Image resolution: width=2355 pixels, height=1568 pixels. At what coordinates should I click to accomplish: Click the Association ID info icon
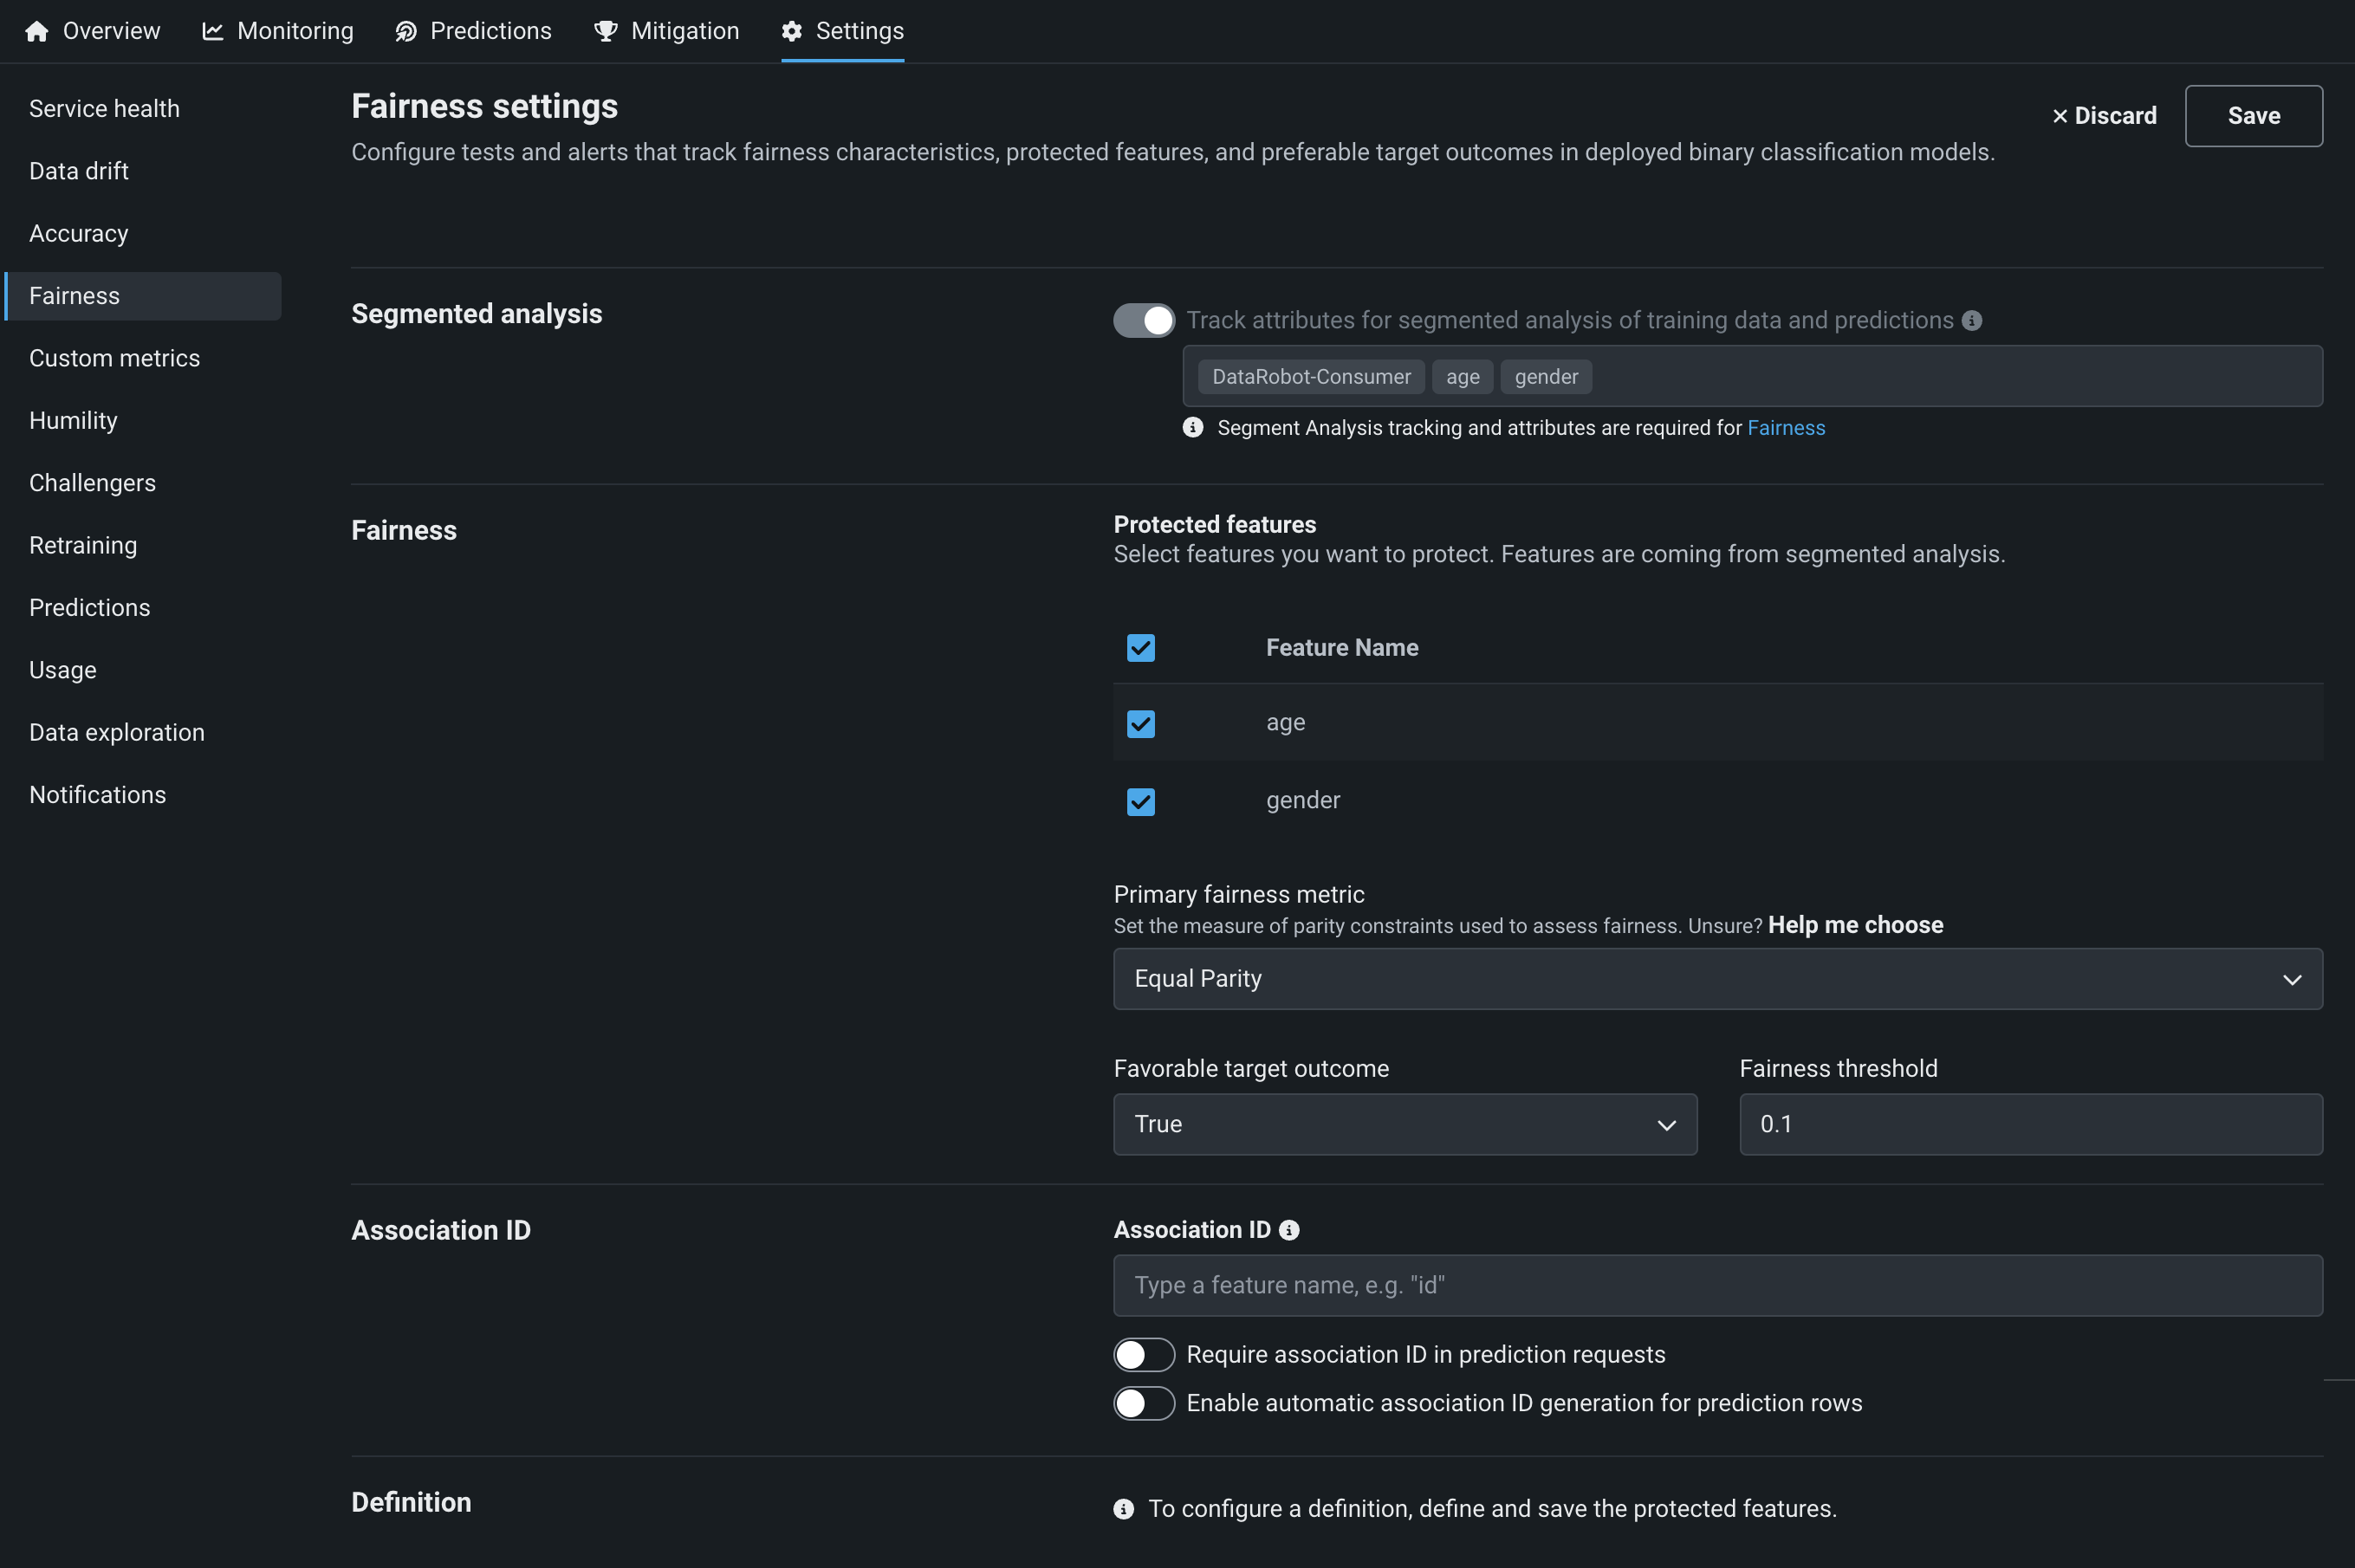point(1289,1230)
